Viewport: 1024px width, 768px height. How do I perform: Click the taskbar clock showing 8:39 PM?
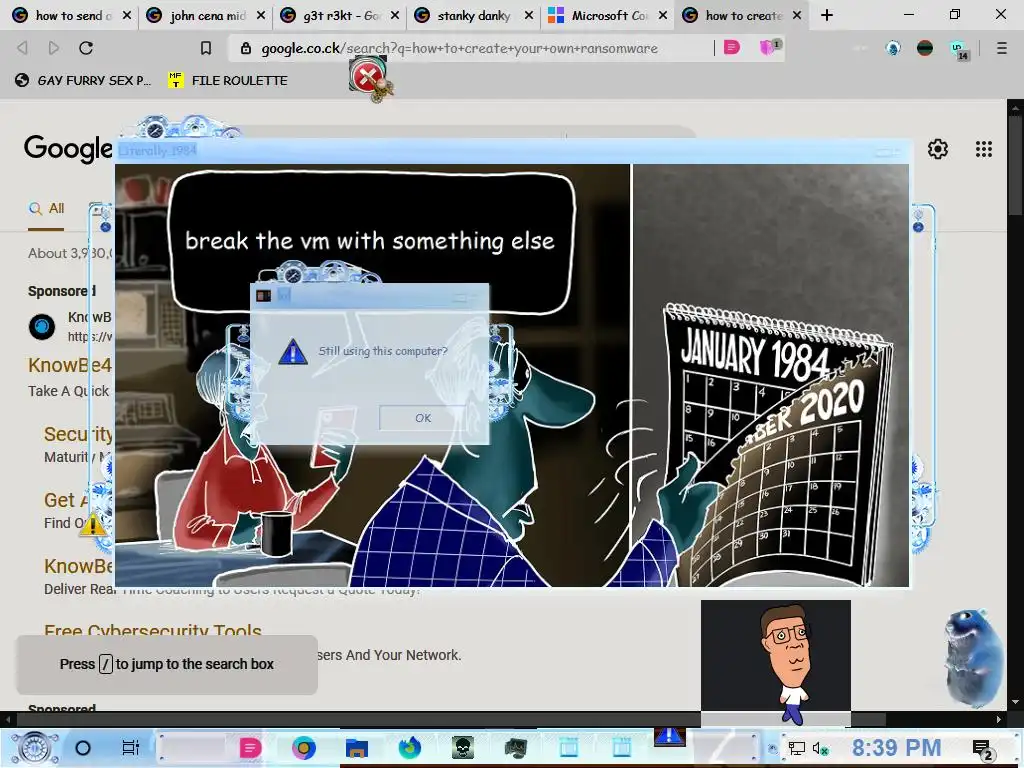click(896, 748)
